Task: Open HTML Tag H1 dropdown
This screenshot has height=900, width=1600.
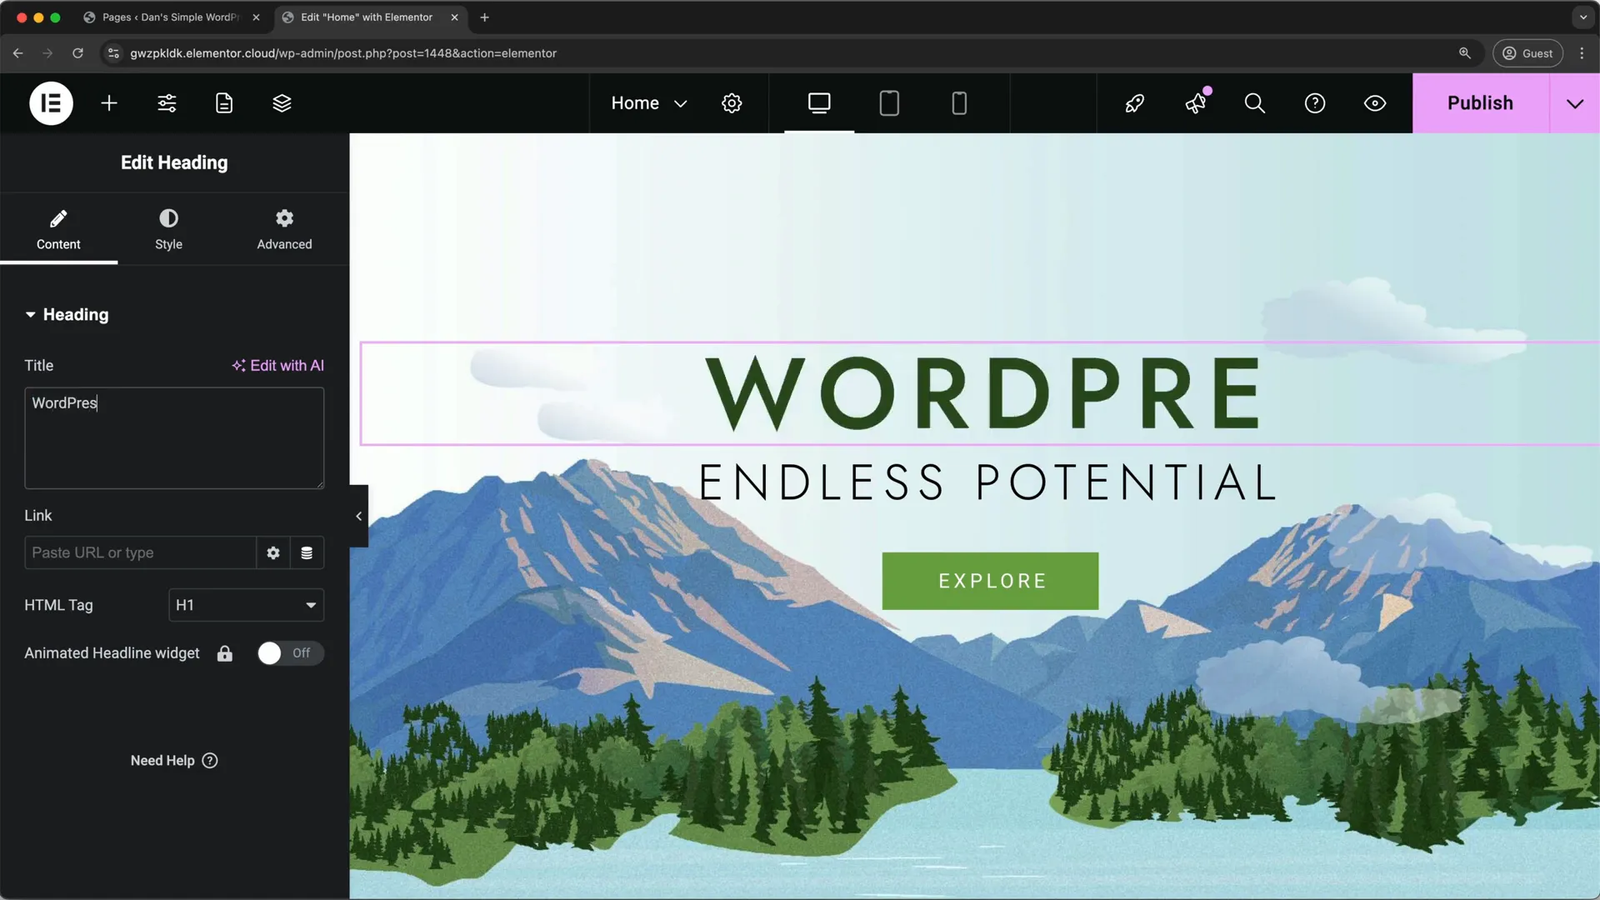Action: (x=246, y=605)
